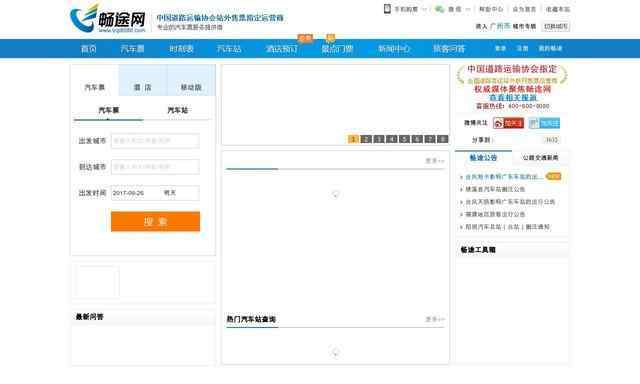
Task: Expand the 微信 dropdown arrow
Action: click(x=468, y=9)
